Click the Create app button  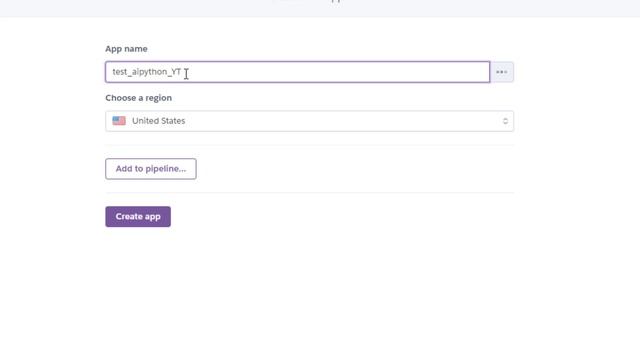138,217
